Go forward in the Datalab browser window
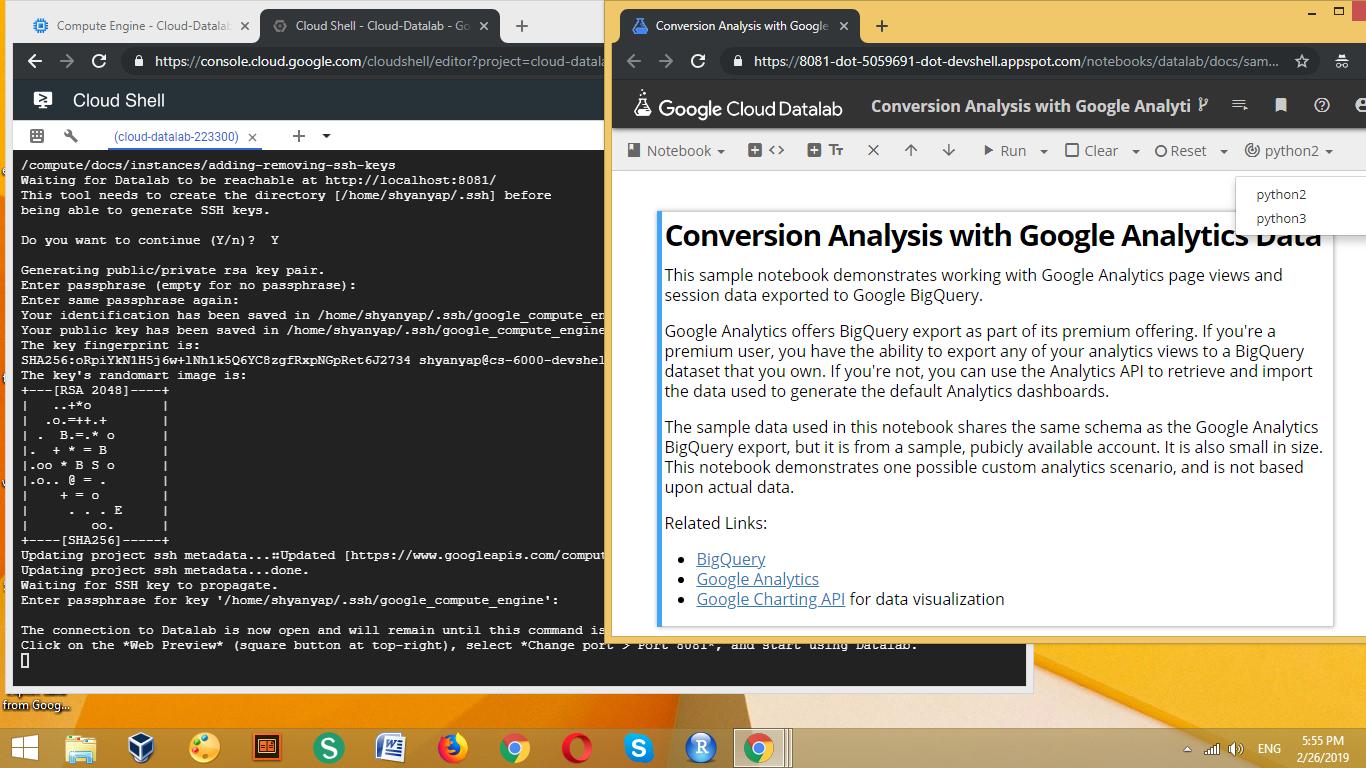The width and height of the screenshot is (1366, 768). 666,61
